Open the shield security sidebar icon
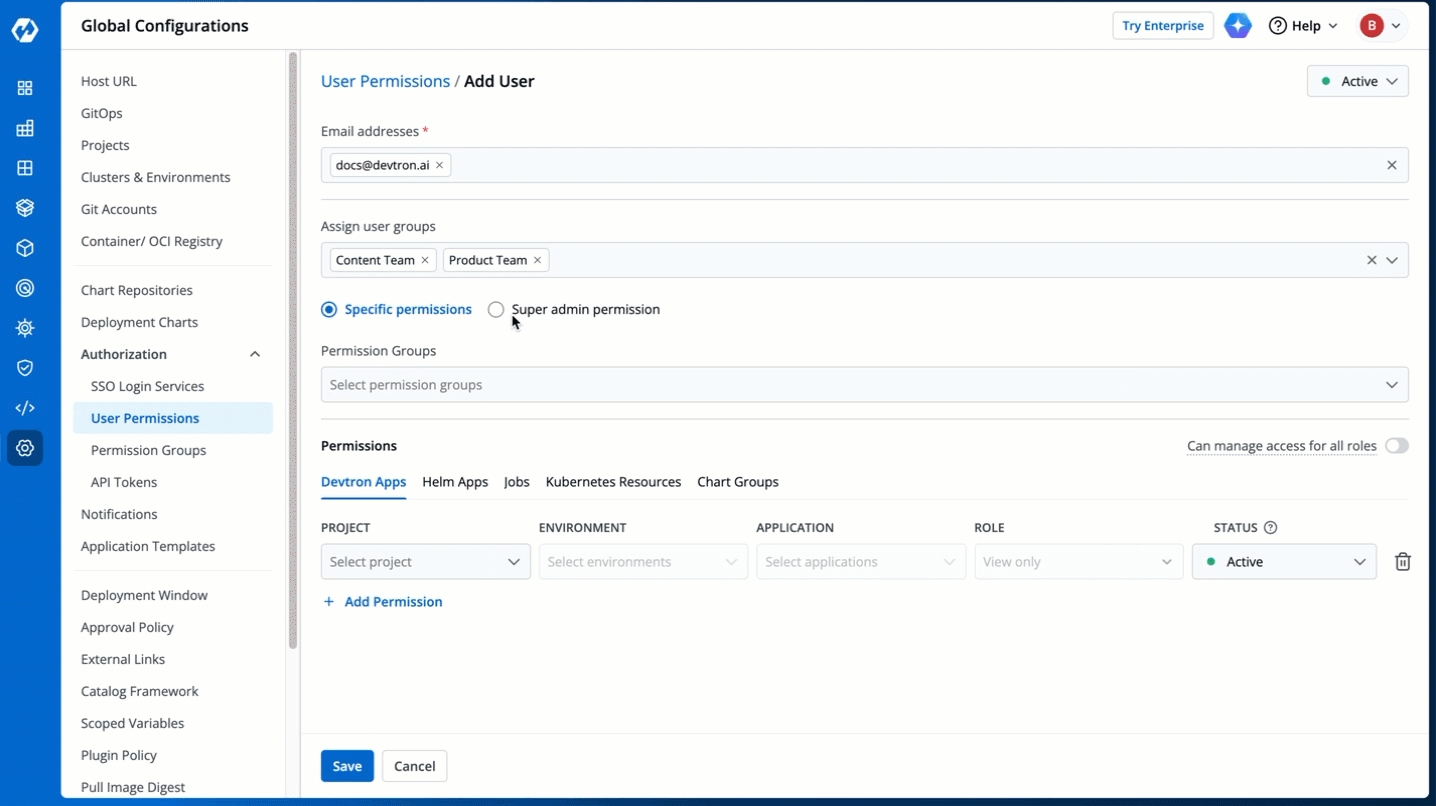 coord(25,368)
